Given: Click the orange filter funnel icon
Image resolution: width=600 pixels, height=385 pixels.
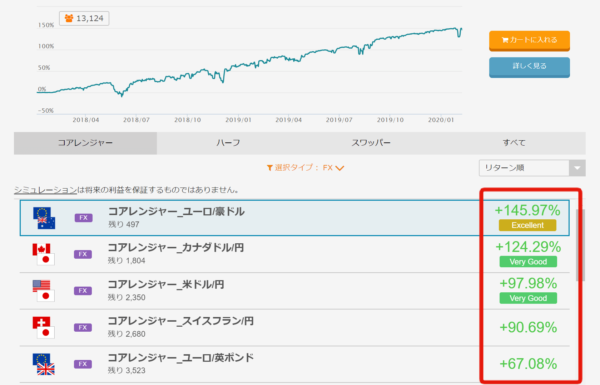Looking at the screenshot, I should click(x=270, y=168).
